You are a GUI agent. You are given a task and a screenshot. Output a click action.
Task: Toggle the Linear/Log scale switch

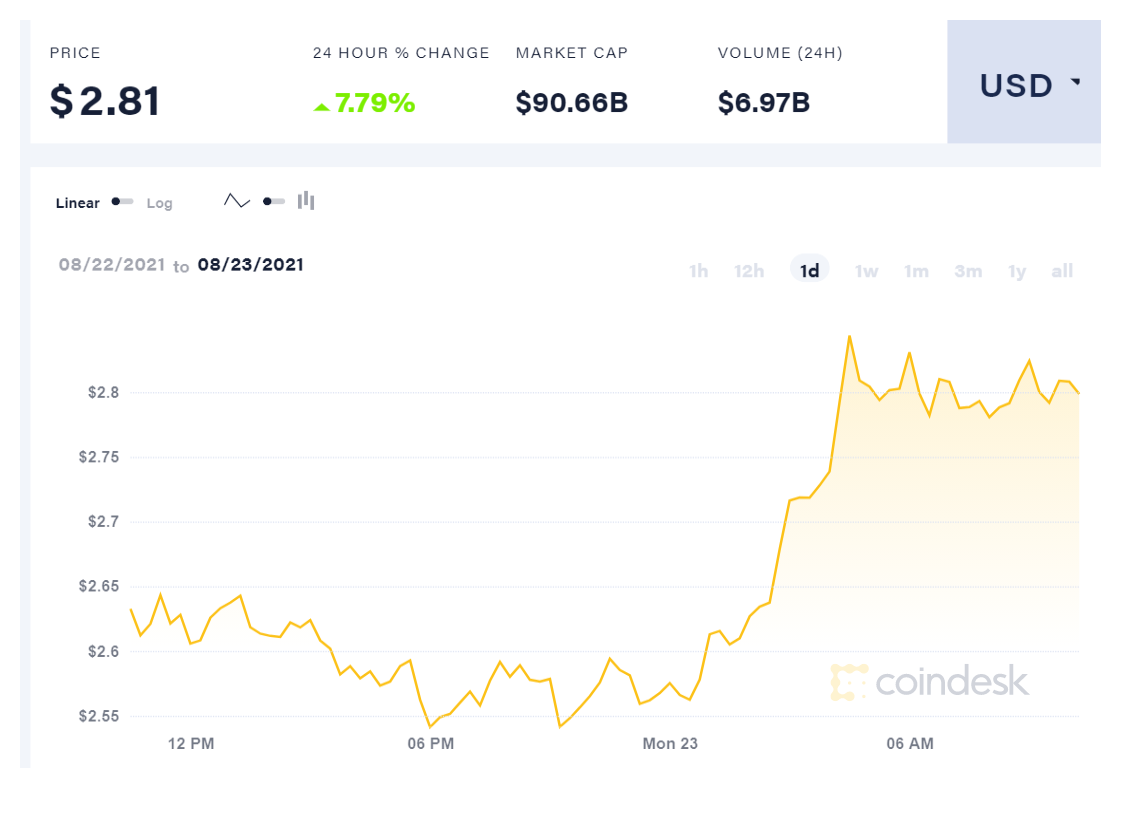coord(123,202)
